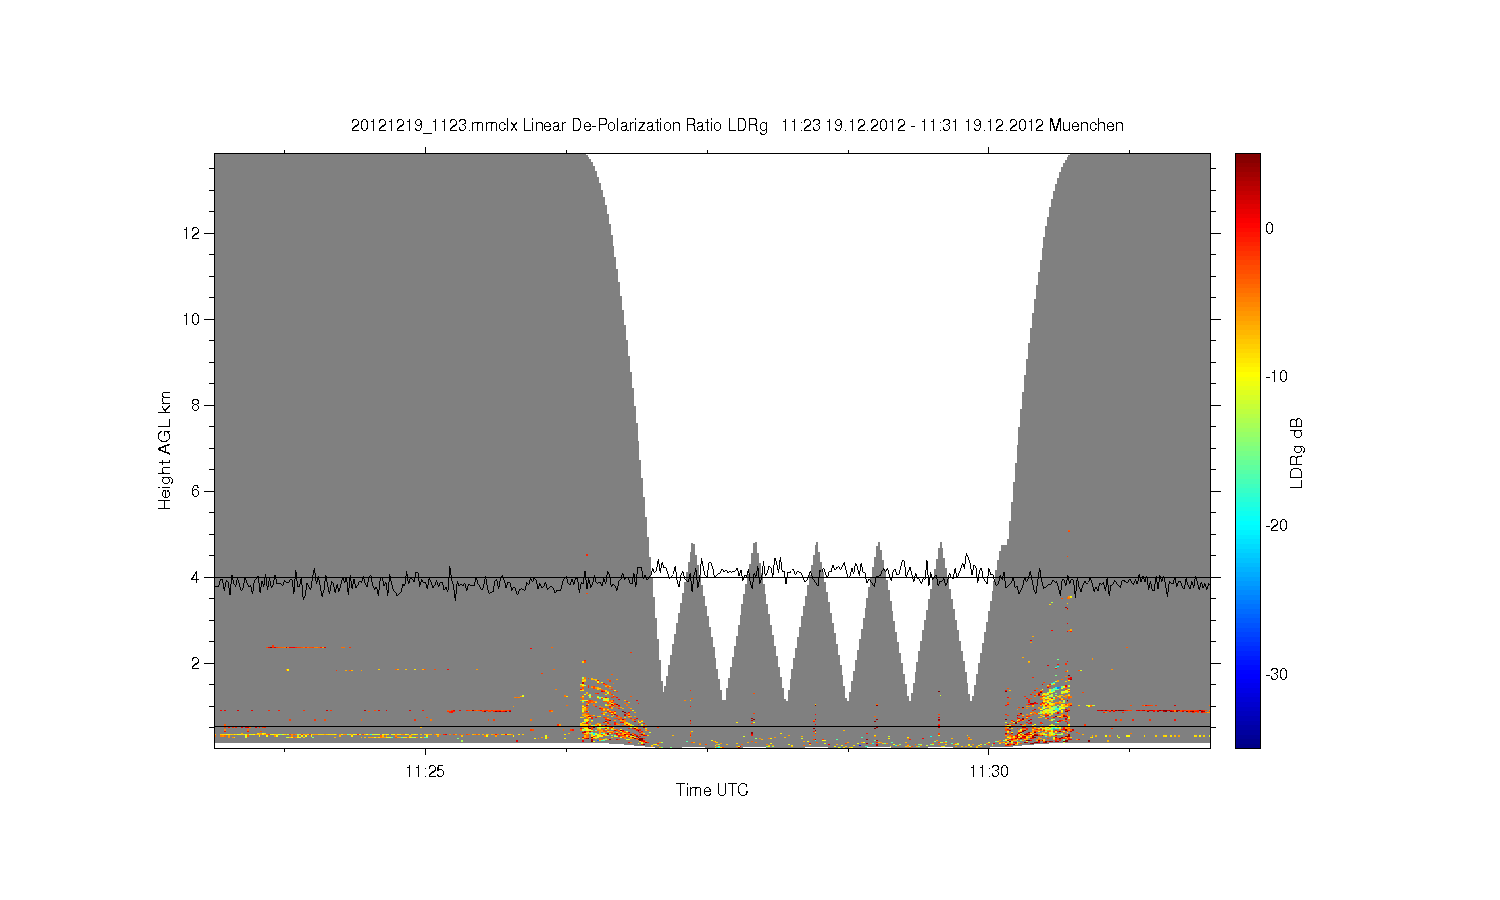
Task: Click the height axis label '8'
Action: (196, 405)
